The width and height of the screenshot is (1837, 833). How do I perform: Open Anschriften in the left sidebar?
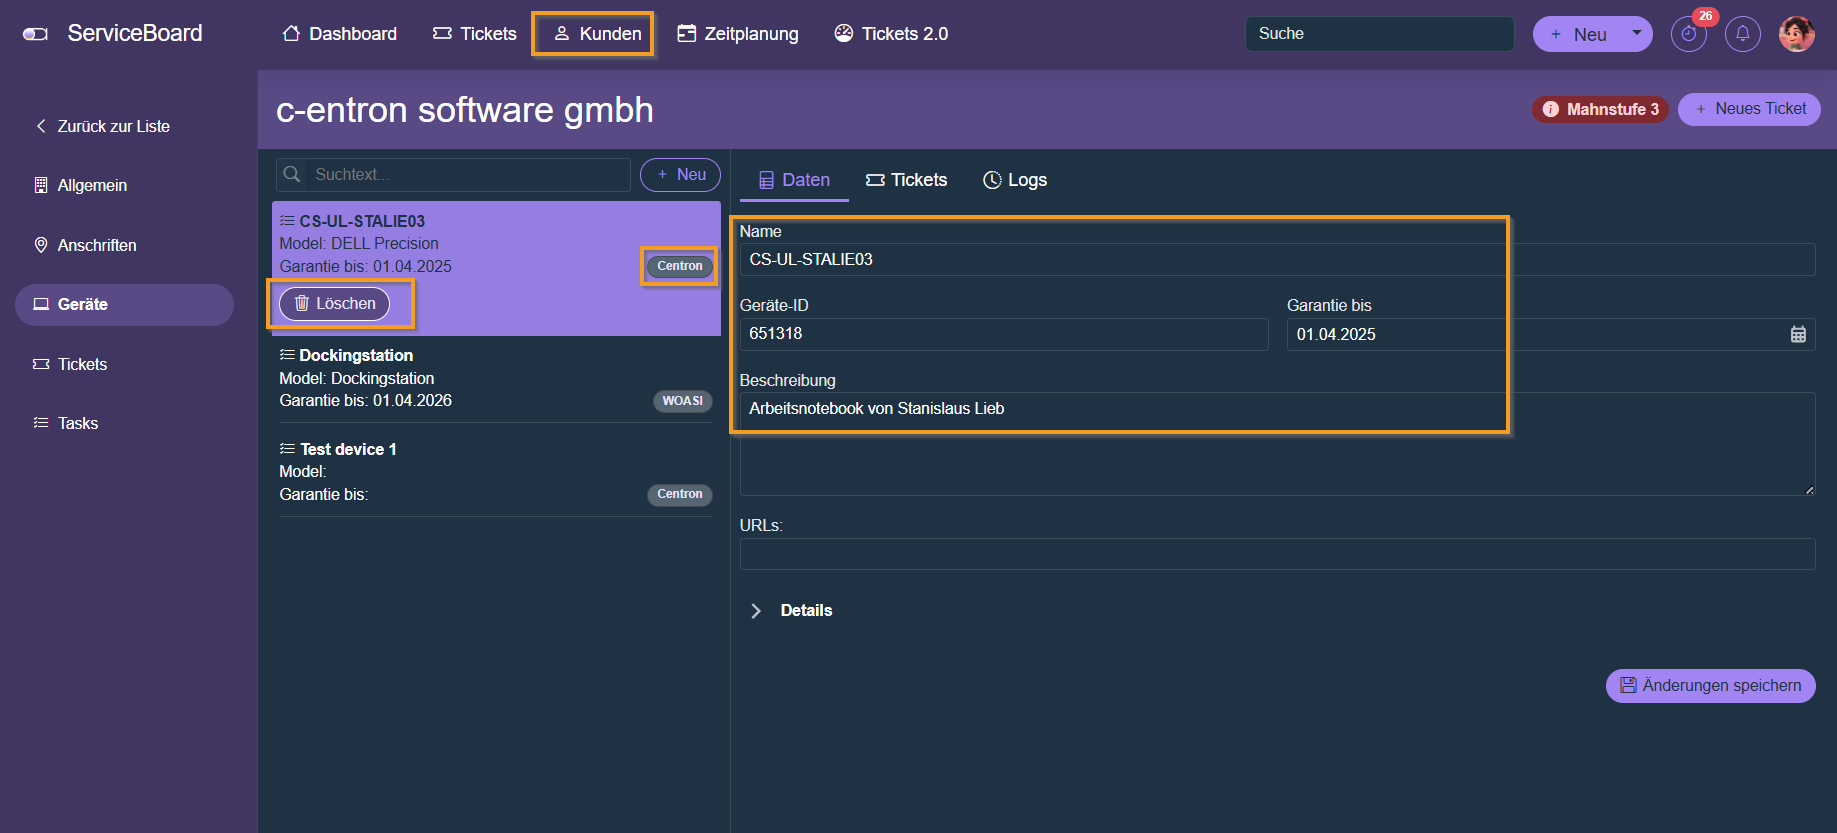click(97, 245)
